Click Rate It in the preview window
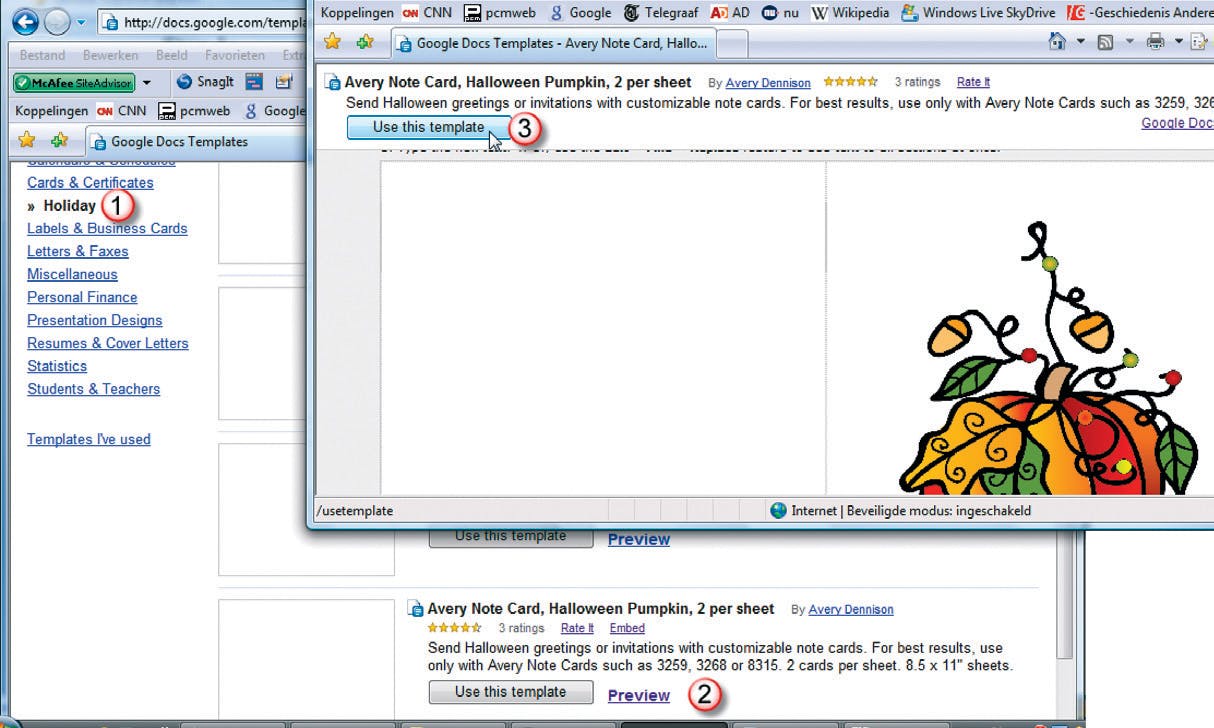The width and height of the screenshot is (1214, 728). coord(973,83)
